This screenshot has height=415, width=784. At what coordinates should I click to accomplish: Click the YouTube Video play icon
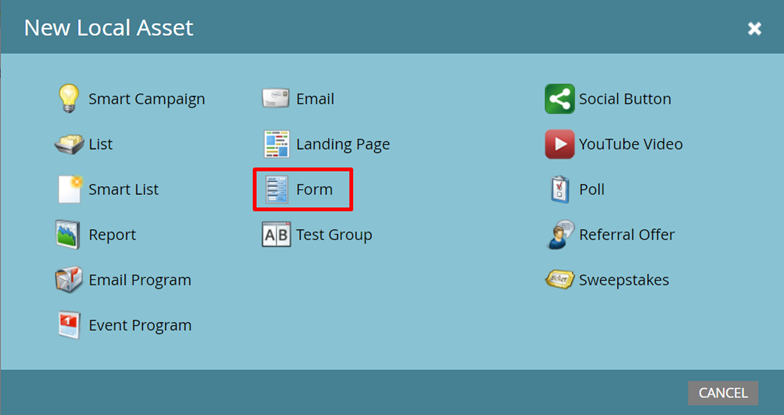560,144
